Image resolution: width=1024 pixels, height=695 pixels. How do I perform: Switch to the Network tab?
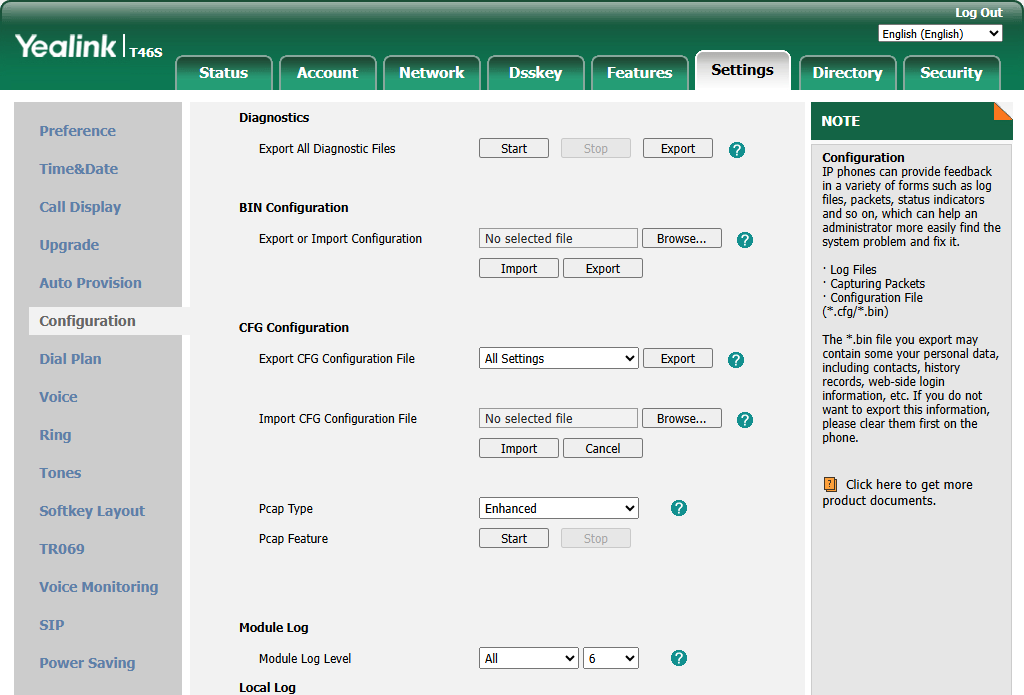coord(431,72)
